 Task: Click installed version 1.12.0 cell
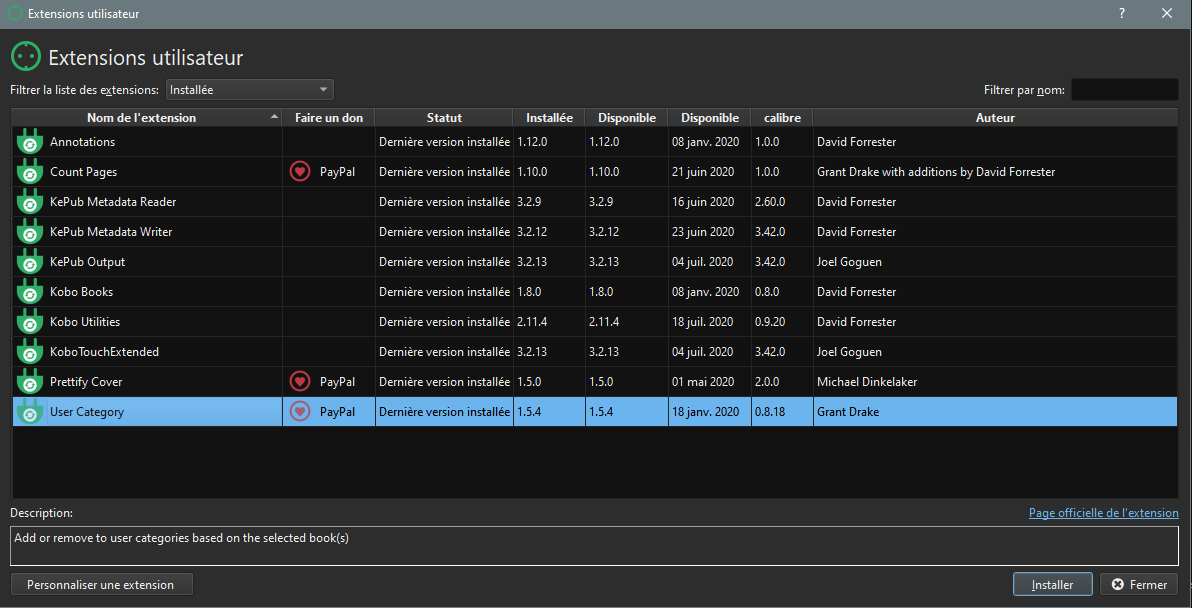[x=550, y=141]
